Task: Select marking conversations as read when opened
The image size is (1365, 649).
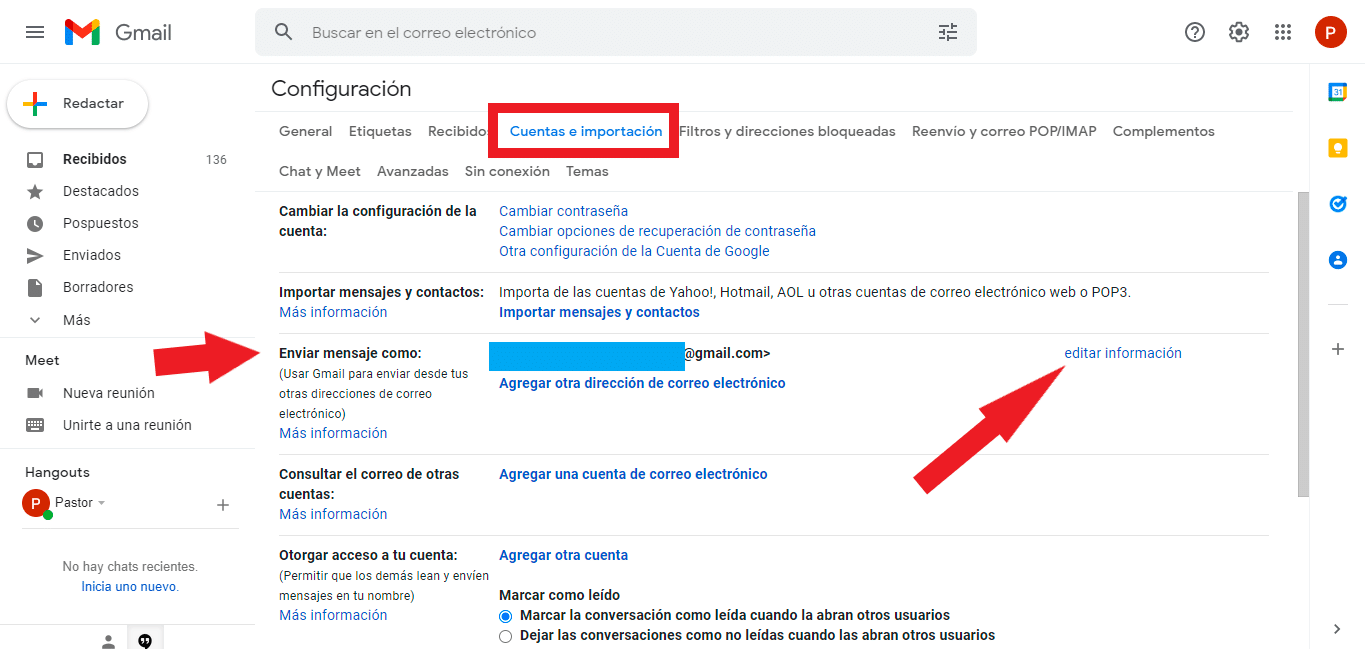Action: point(505,615)
